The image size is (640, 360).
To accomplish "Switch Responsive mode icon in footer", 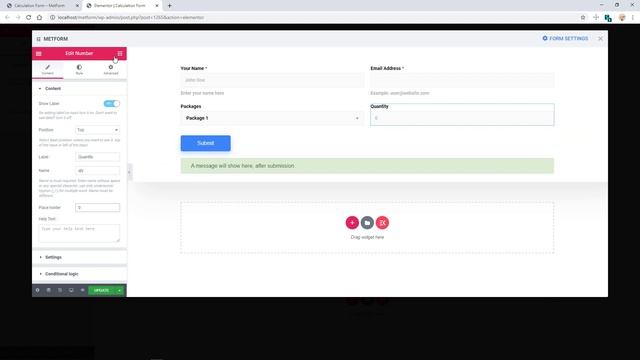I will pos(71,290).
